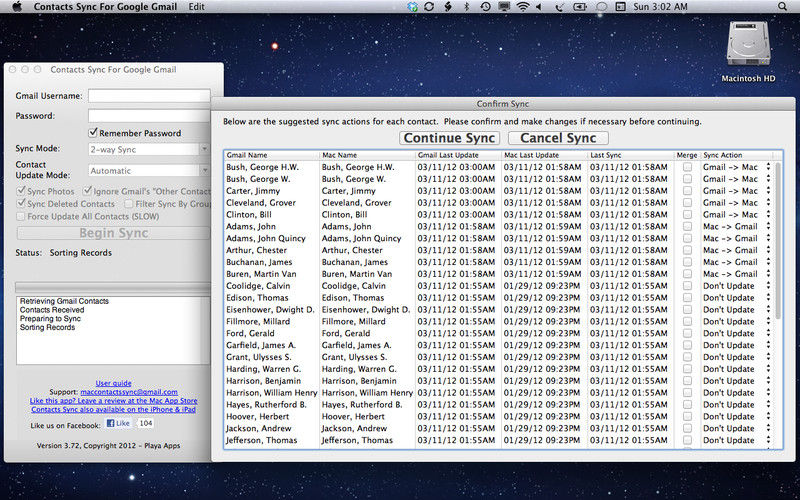
Task: Sort by Gmail Name column header
Action: click(x=271, y=155)
